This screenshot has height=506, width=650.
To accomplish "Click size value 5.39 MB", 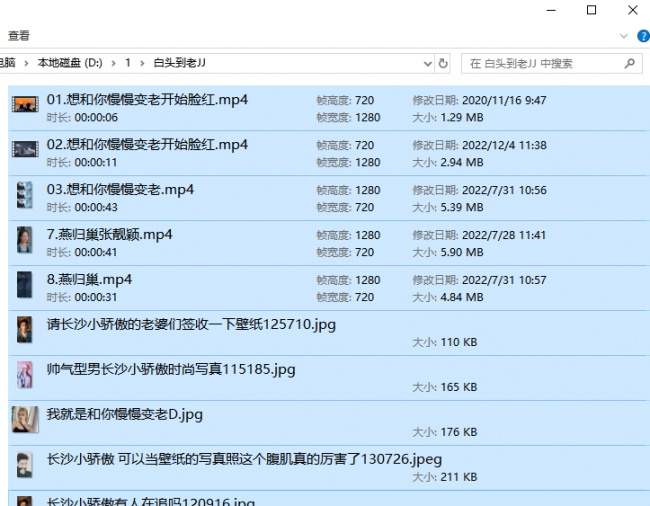I will (x=462, y=208).
